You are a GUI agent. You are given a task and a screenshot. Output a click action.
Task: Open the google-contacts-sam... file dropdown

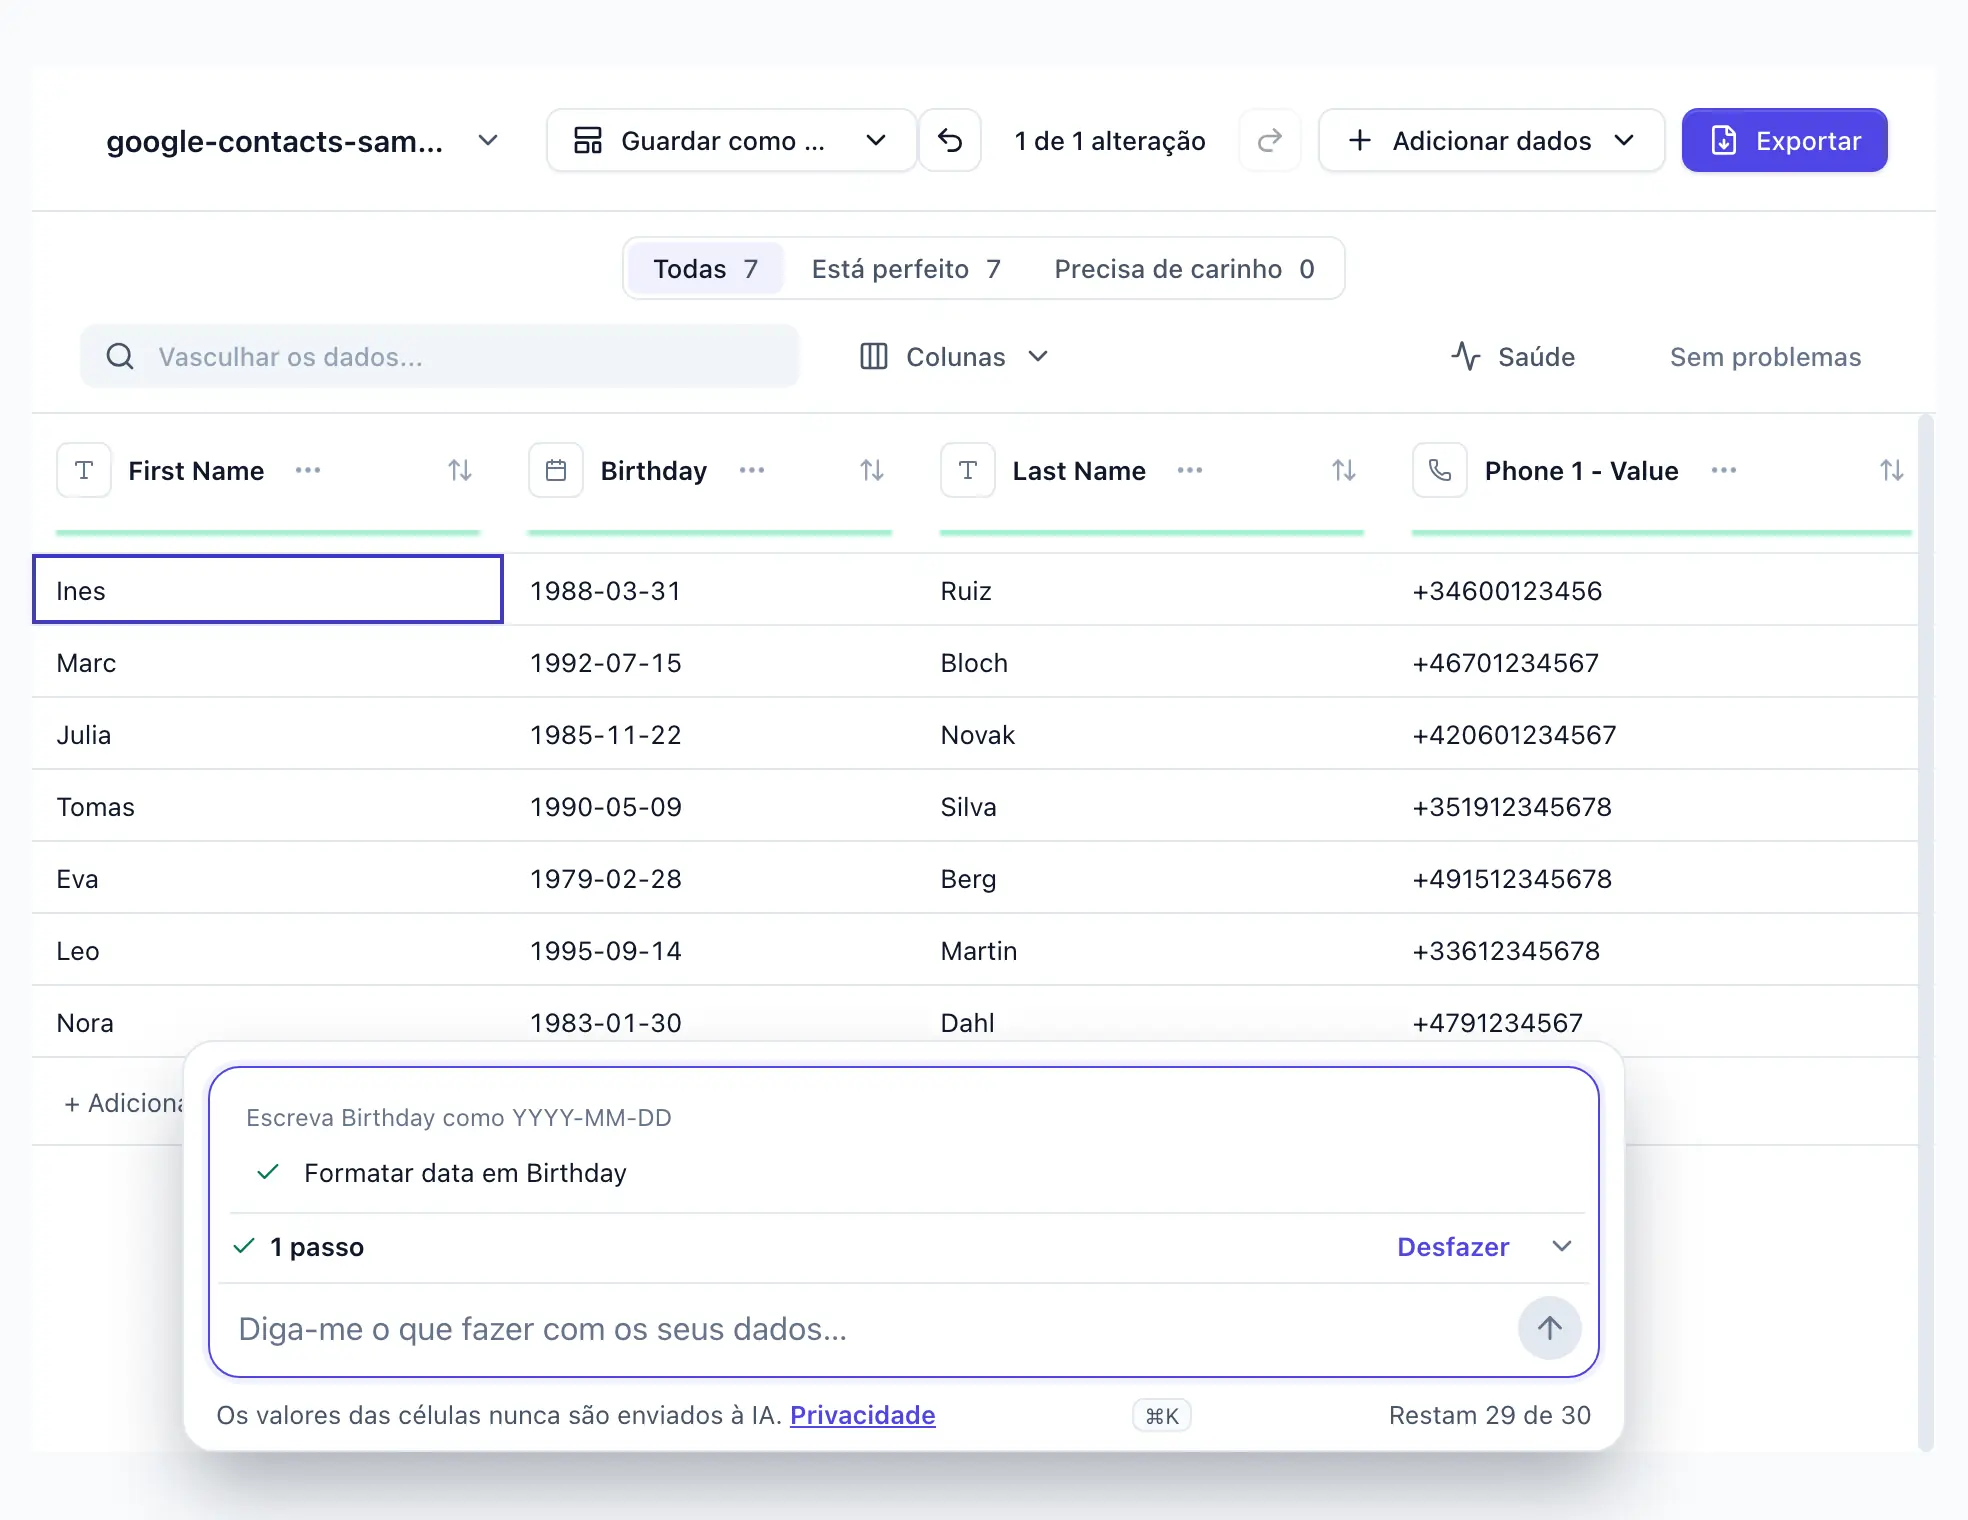point(302,141)
